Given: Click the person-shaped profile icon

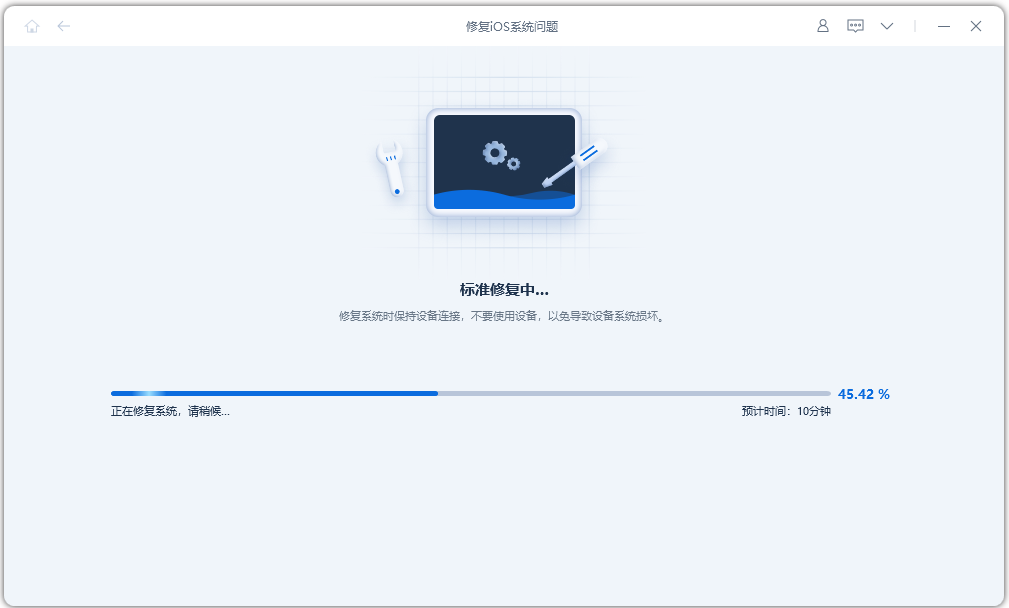Looking at the screenshot, I should pyautogui.click(x=822, y=26).
